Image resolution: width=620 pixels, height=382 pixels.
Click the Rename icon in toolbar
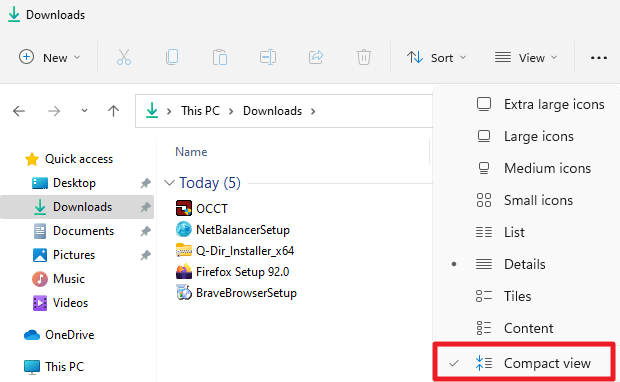[x=268, y=57]
